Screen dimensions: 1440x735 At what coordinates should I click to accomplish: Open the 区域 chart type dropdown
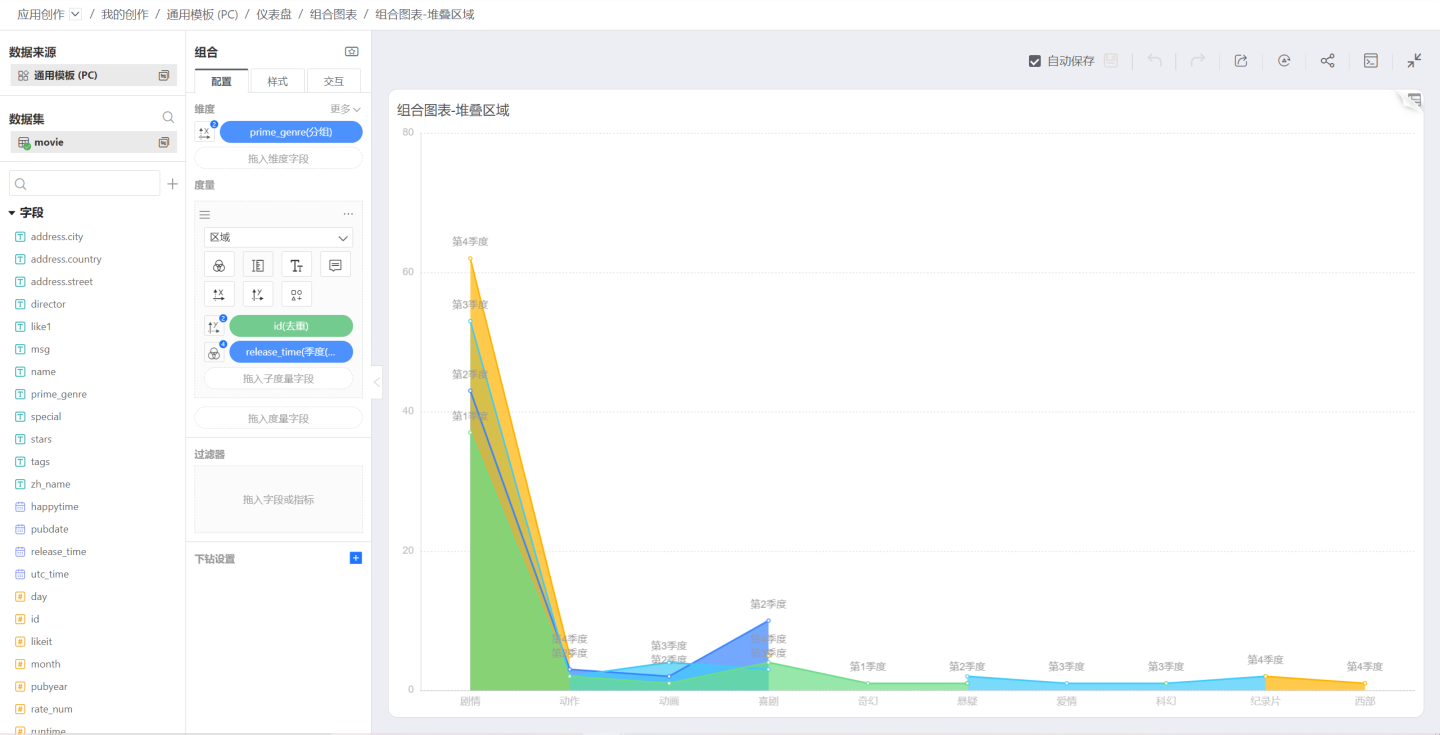[x=278, y=238]
